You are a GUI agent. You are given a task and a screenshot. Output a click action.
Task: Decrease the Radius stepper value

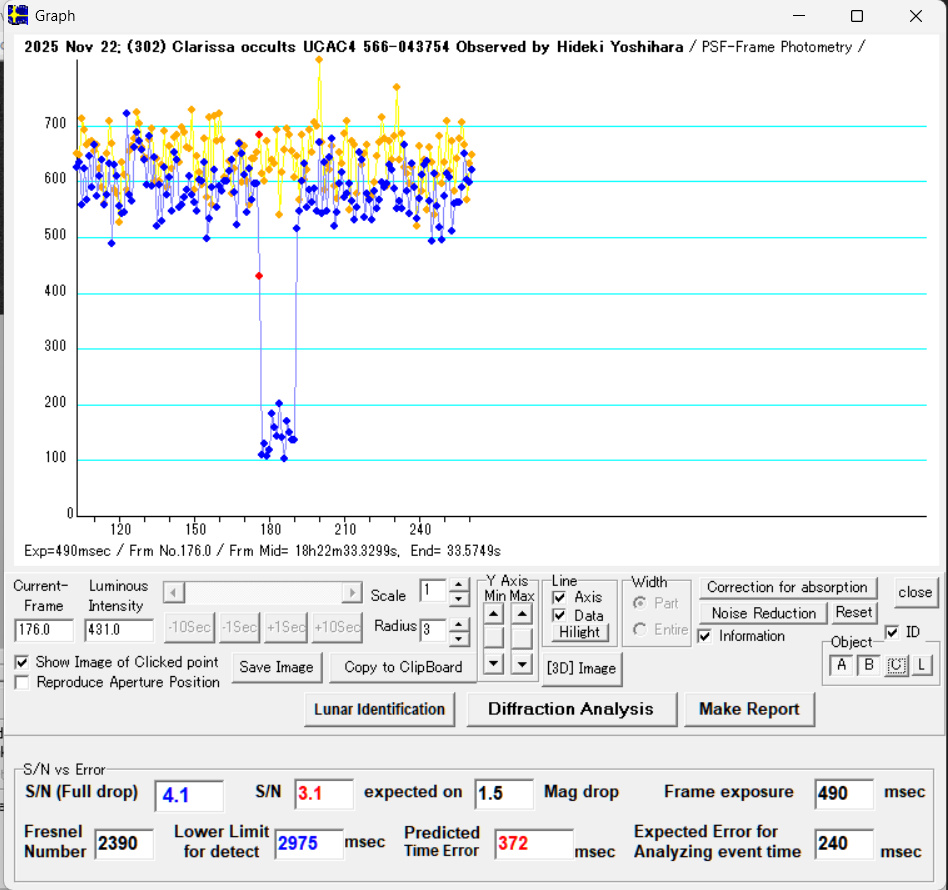(459, 637)
